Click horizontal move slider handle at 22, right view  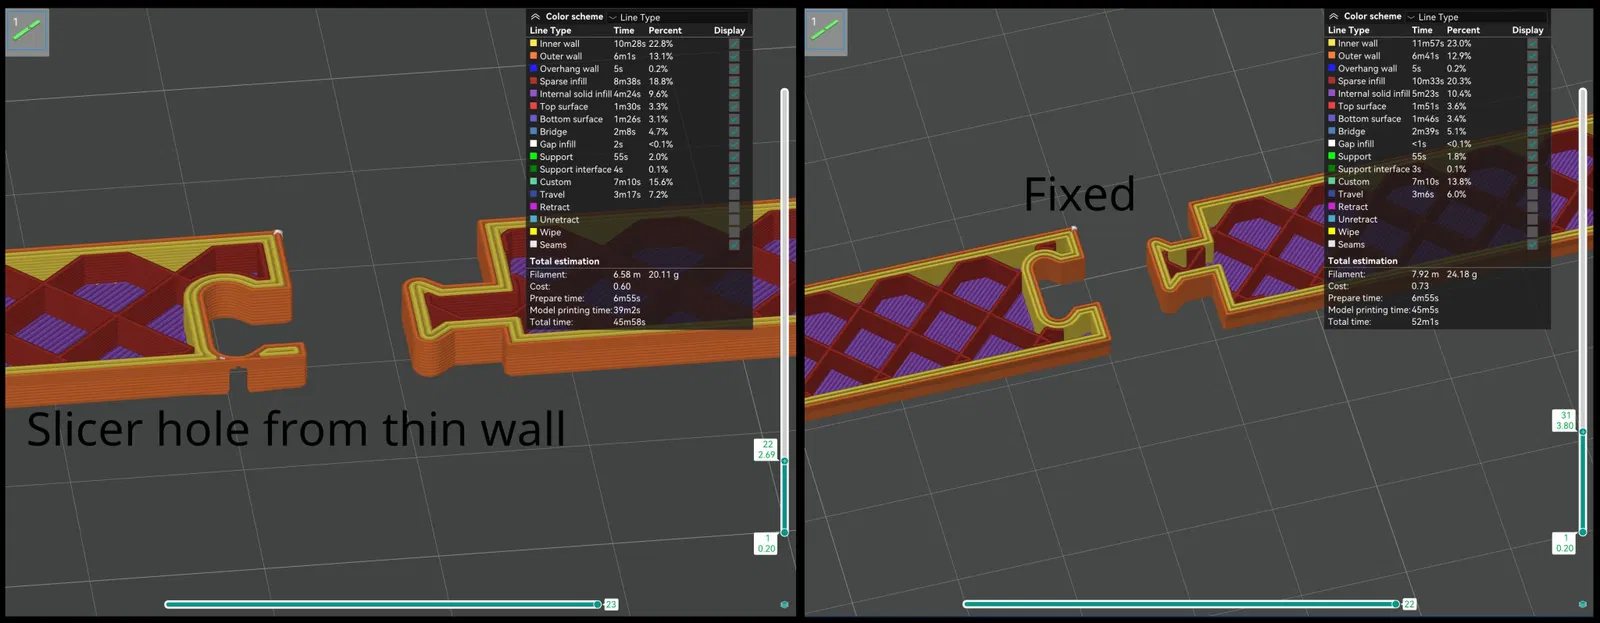point(1396,604)
